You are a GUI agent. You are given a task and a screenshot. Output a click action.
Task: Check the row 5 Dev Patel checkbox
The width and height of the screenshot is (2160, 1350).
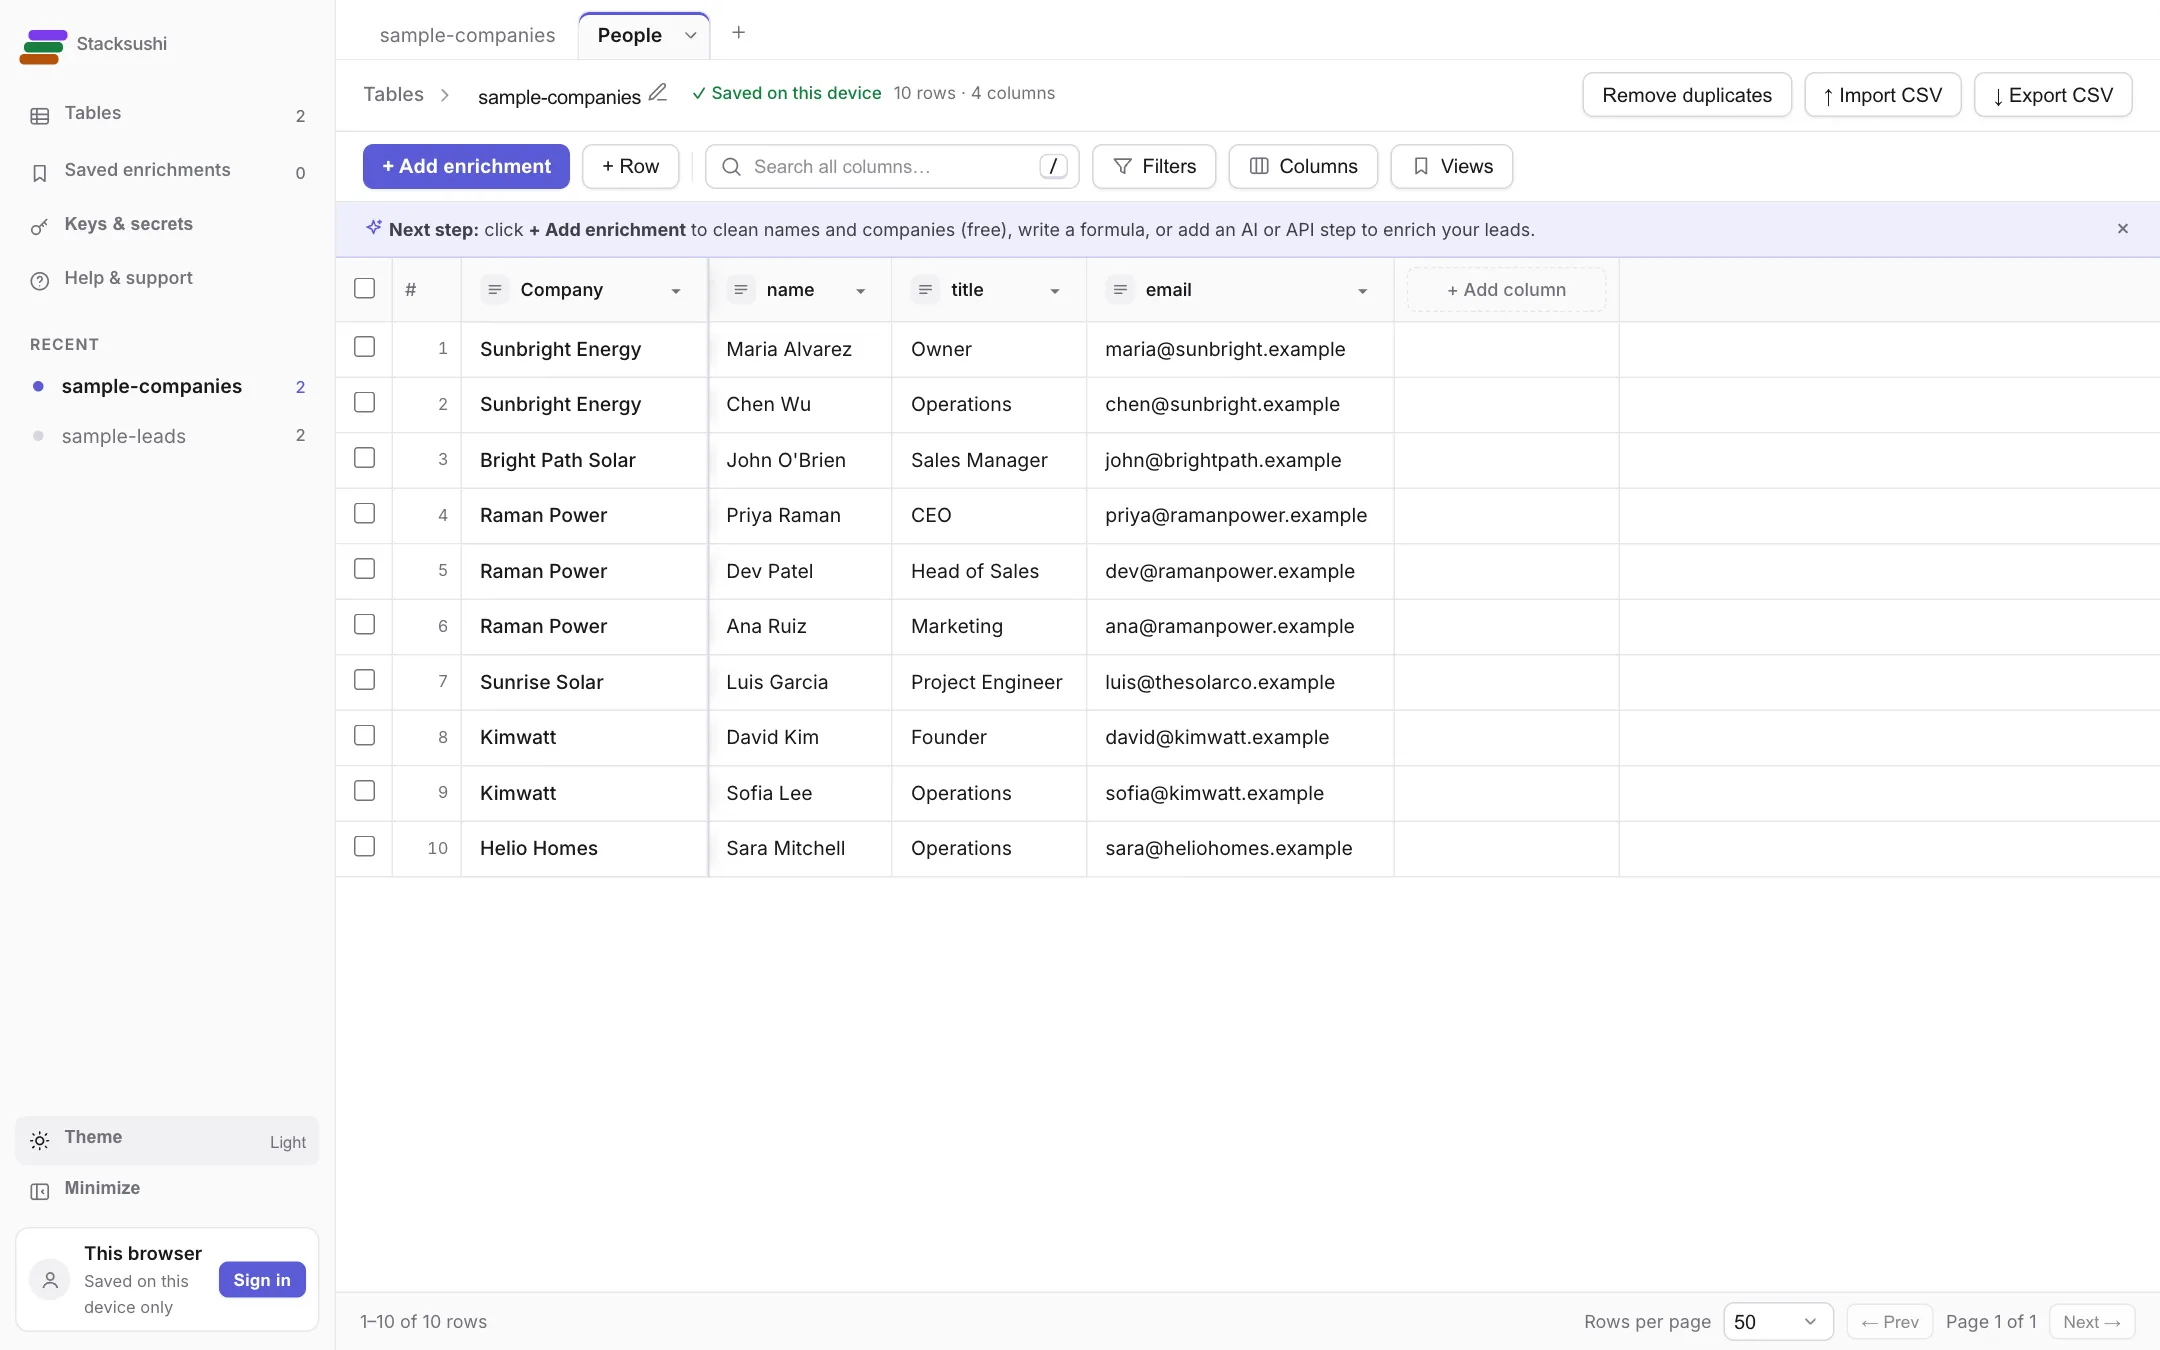pyautogui.click(x=365, y=569)
